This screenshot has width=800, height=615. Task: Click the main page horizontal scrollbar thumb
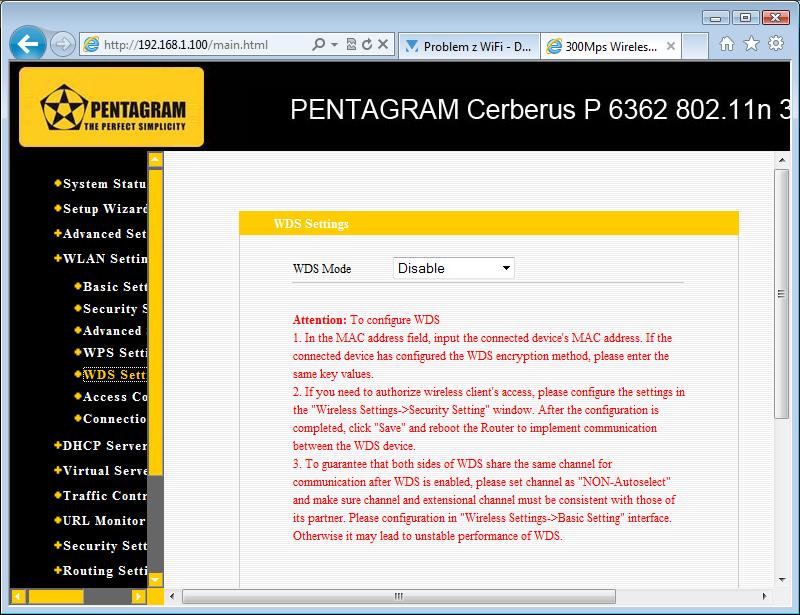pyautogui.click(x=399, y=596)
